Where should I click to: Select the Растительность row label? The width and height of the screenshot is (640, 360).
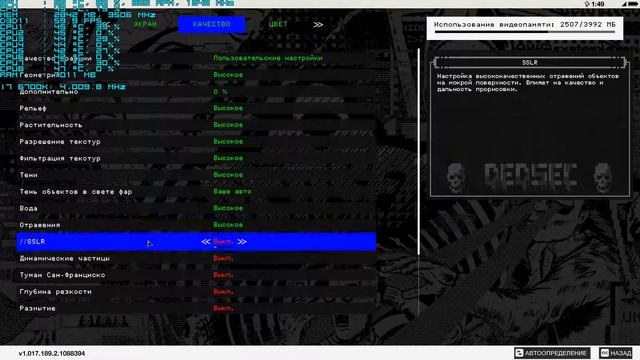coord(51,125)
